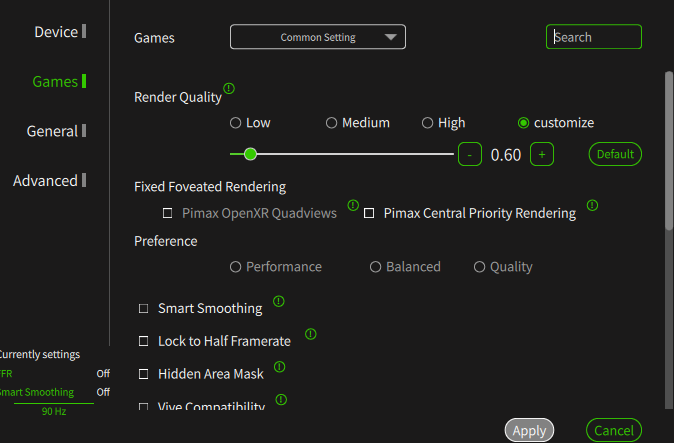Click info icon next to Hidden Area Mask
674x443 pixels.
click(279, 367)
